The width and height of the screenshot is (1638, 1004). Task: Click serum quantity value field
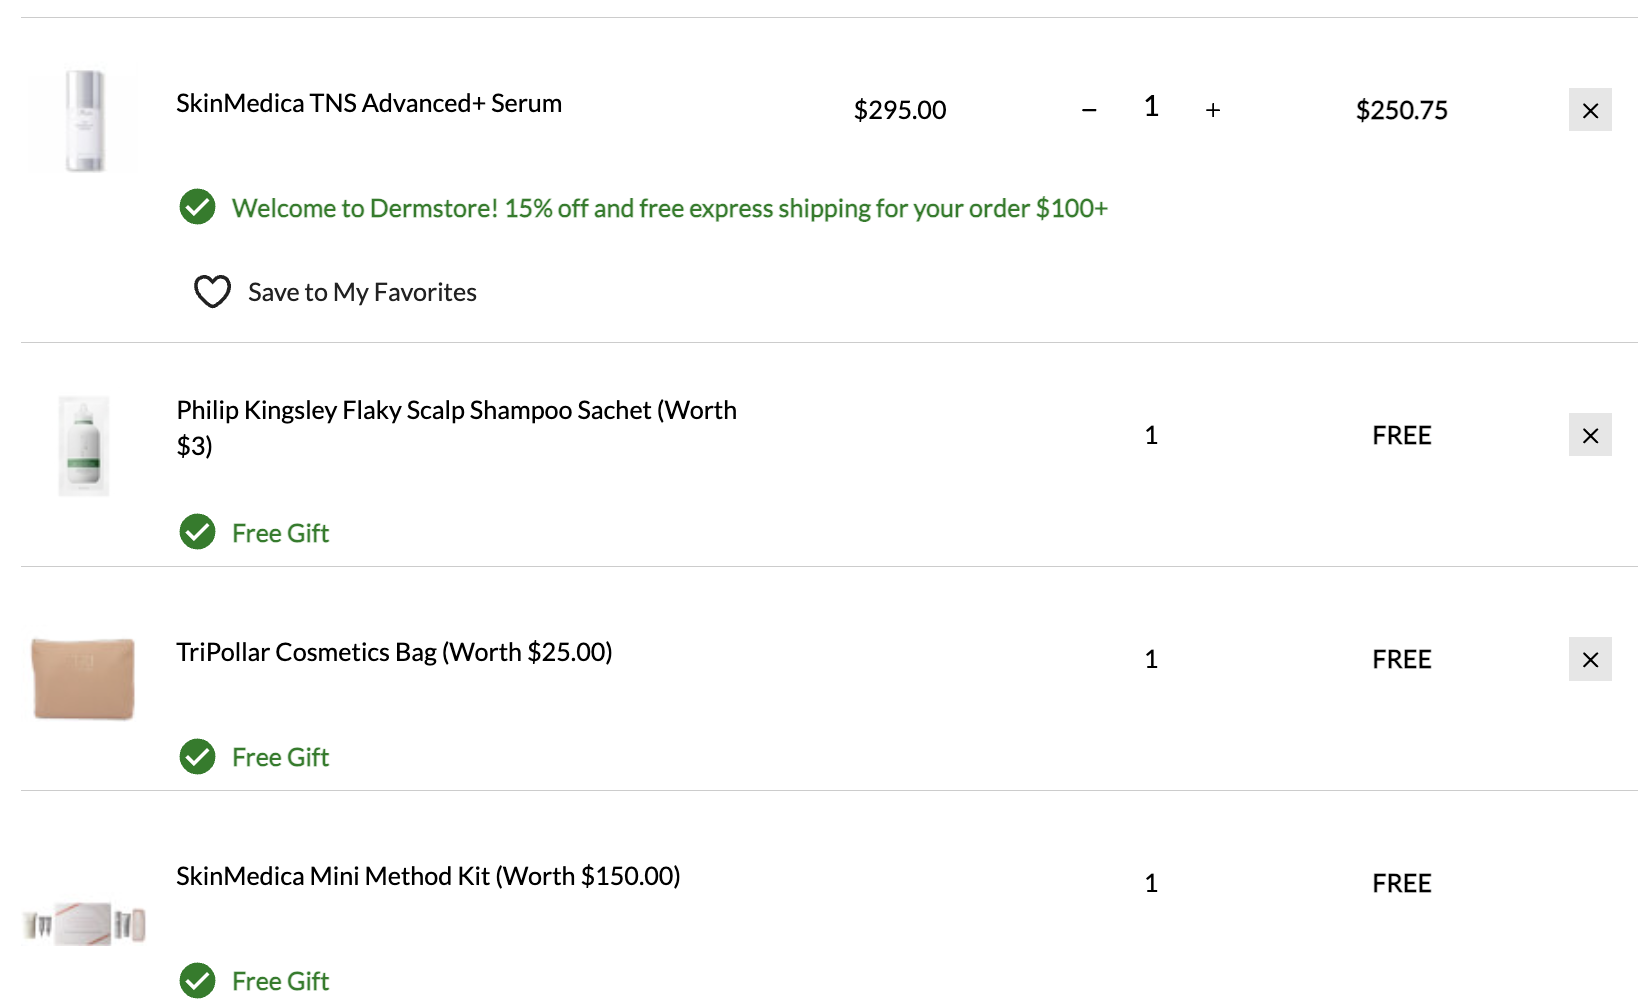pyautogui.click(x=1151, y=107)
